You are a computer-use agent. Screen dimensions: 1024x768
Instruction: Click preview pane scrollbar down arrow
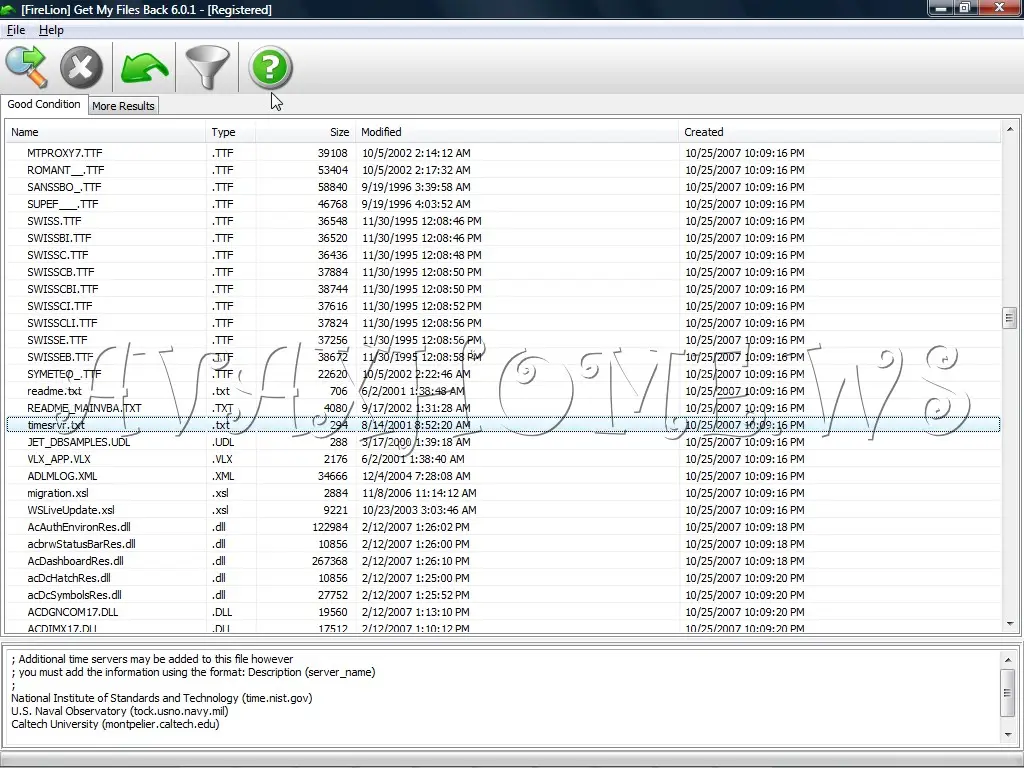[x=1008, y=735]
